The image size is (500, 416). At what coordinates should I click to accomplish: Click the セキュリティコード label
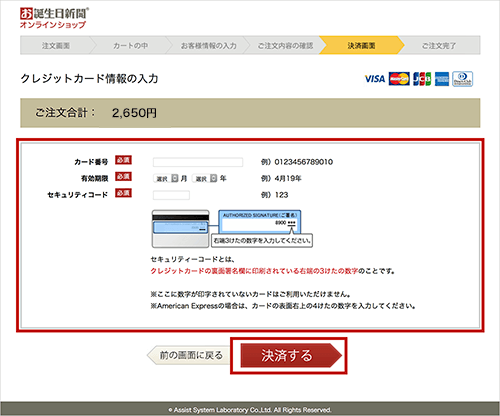(78, 195)
